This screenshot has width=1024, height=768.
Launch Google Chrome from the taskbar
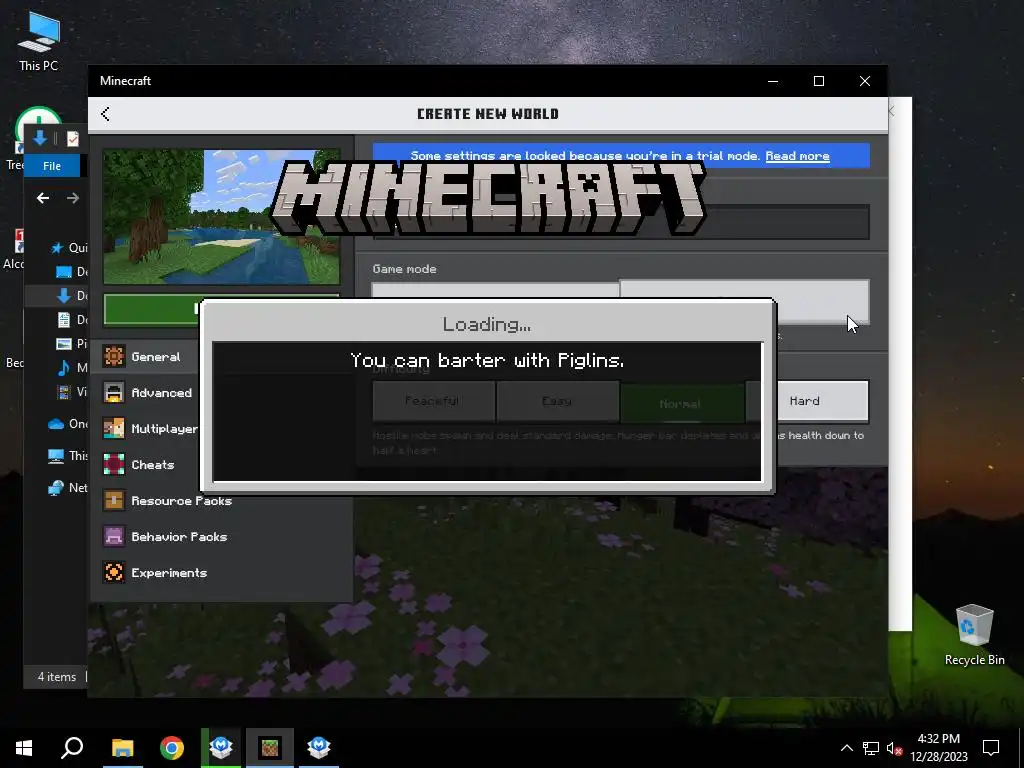[172, 748]
